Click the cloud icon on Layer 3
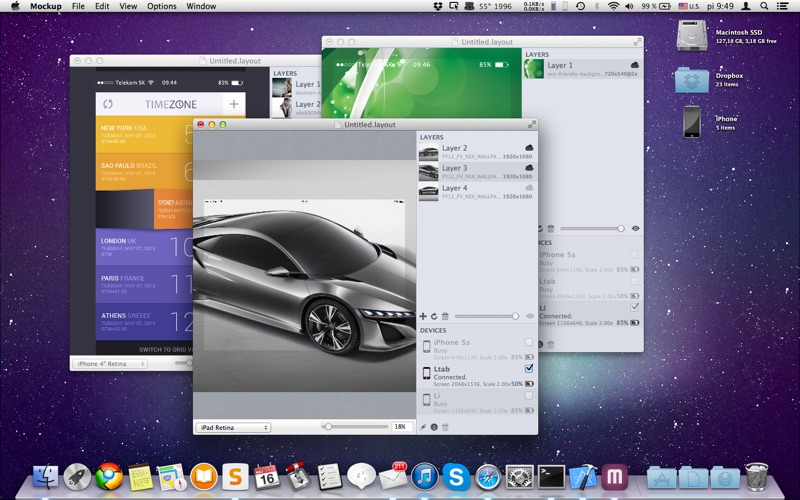The height and width of the screenshot is (500, 800). click(529, 168)
